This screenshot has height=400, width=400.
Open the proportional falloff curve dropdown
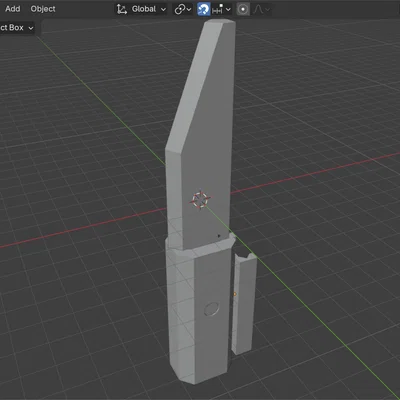[261, 9]
